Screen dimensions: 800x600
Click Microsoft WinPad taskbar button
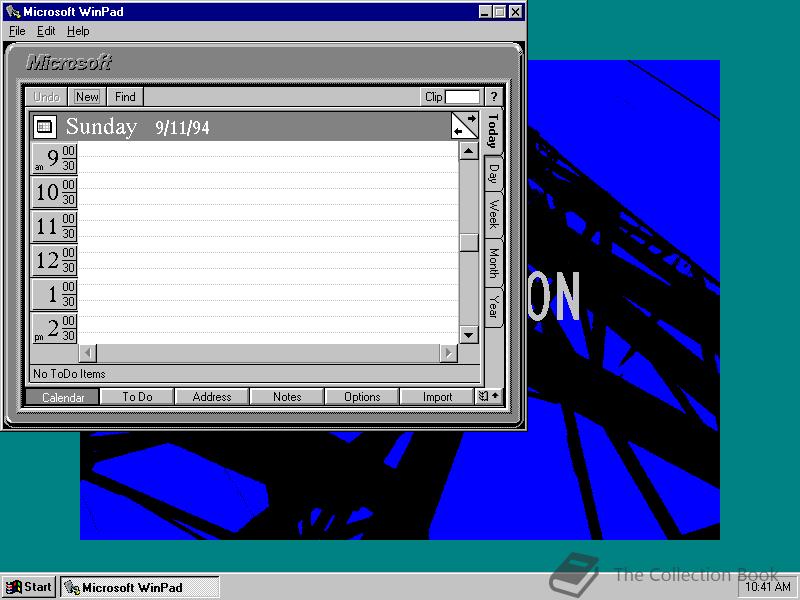(x=140, y=587)
